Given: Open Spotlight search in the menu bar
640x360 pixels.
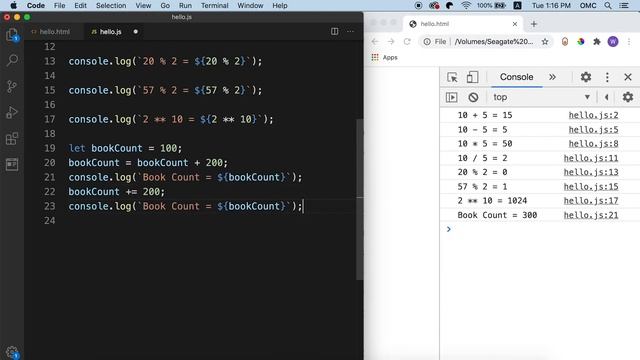Looking at the screenshot, I should (608, 6).
